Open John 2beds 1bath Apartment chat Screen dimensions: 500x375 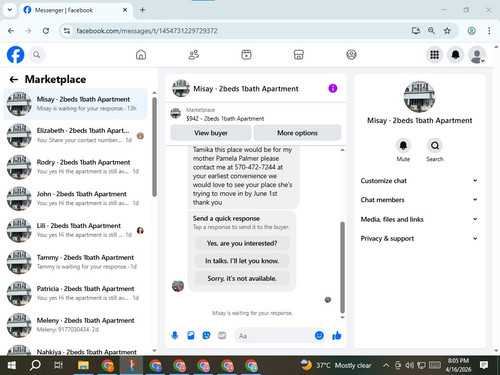pos(75,199)
